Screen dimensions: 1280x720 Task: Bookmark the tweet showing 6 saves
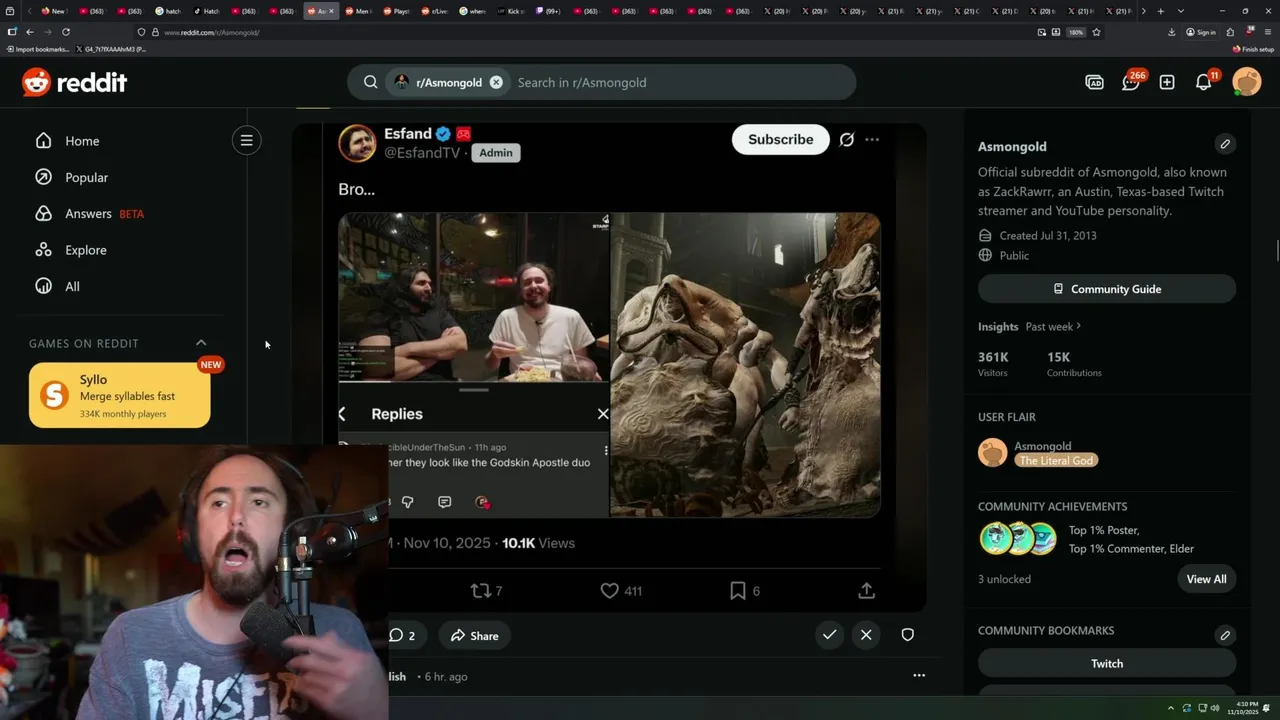737,591
